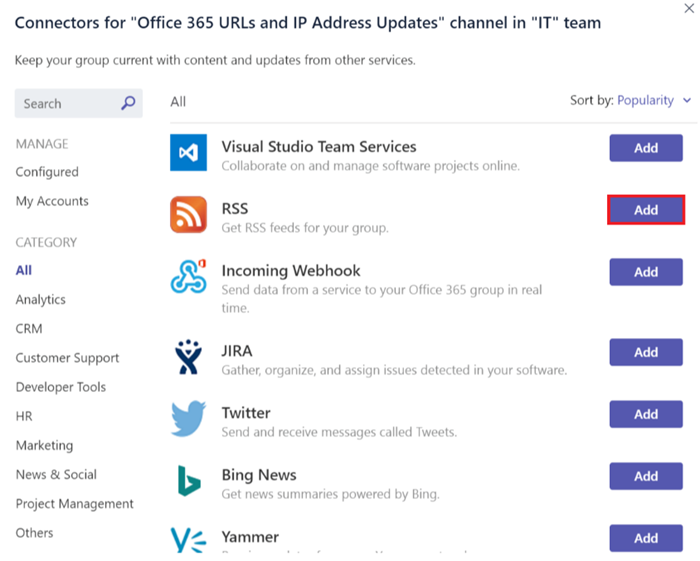Image resolution: width=700 pixels, height=561 pixels.
Task: Select the Developer Tools category
Action: pos(61,387)
